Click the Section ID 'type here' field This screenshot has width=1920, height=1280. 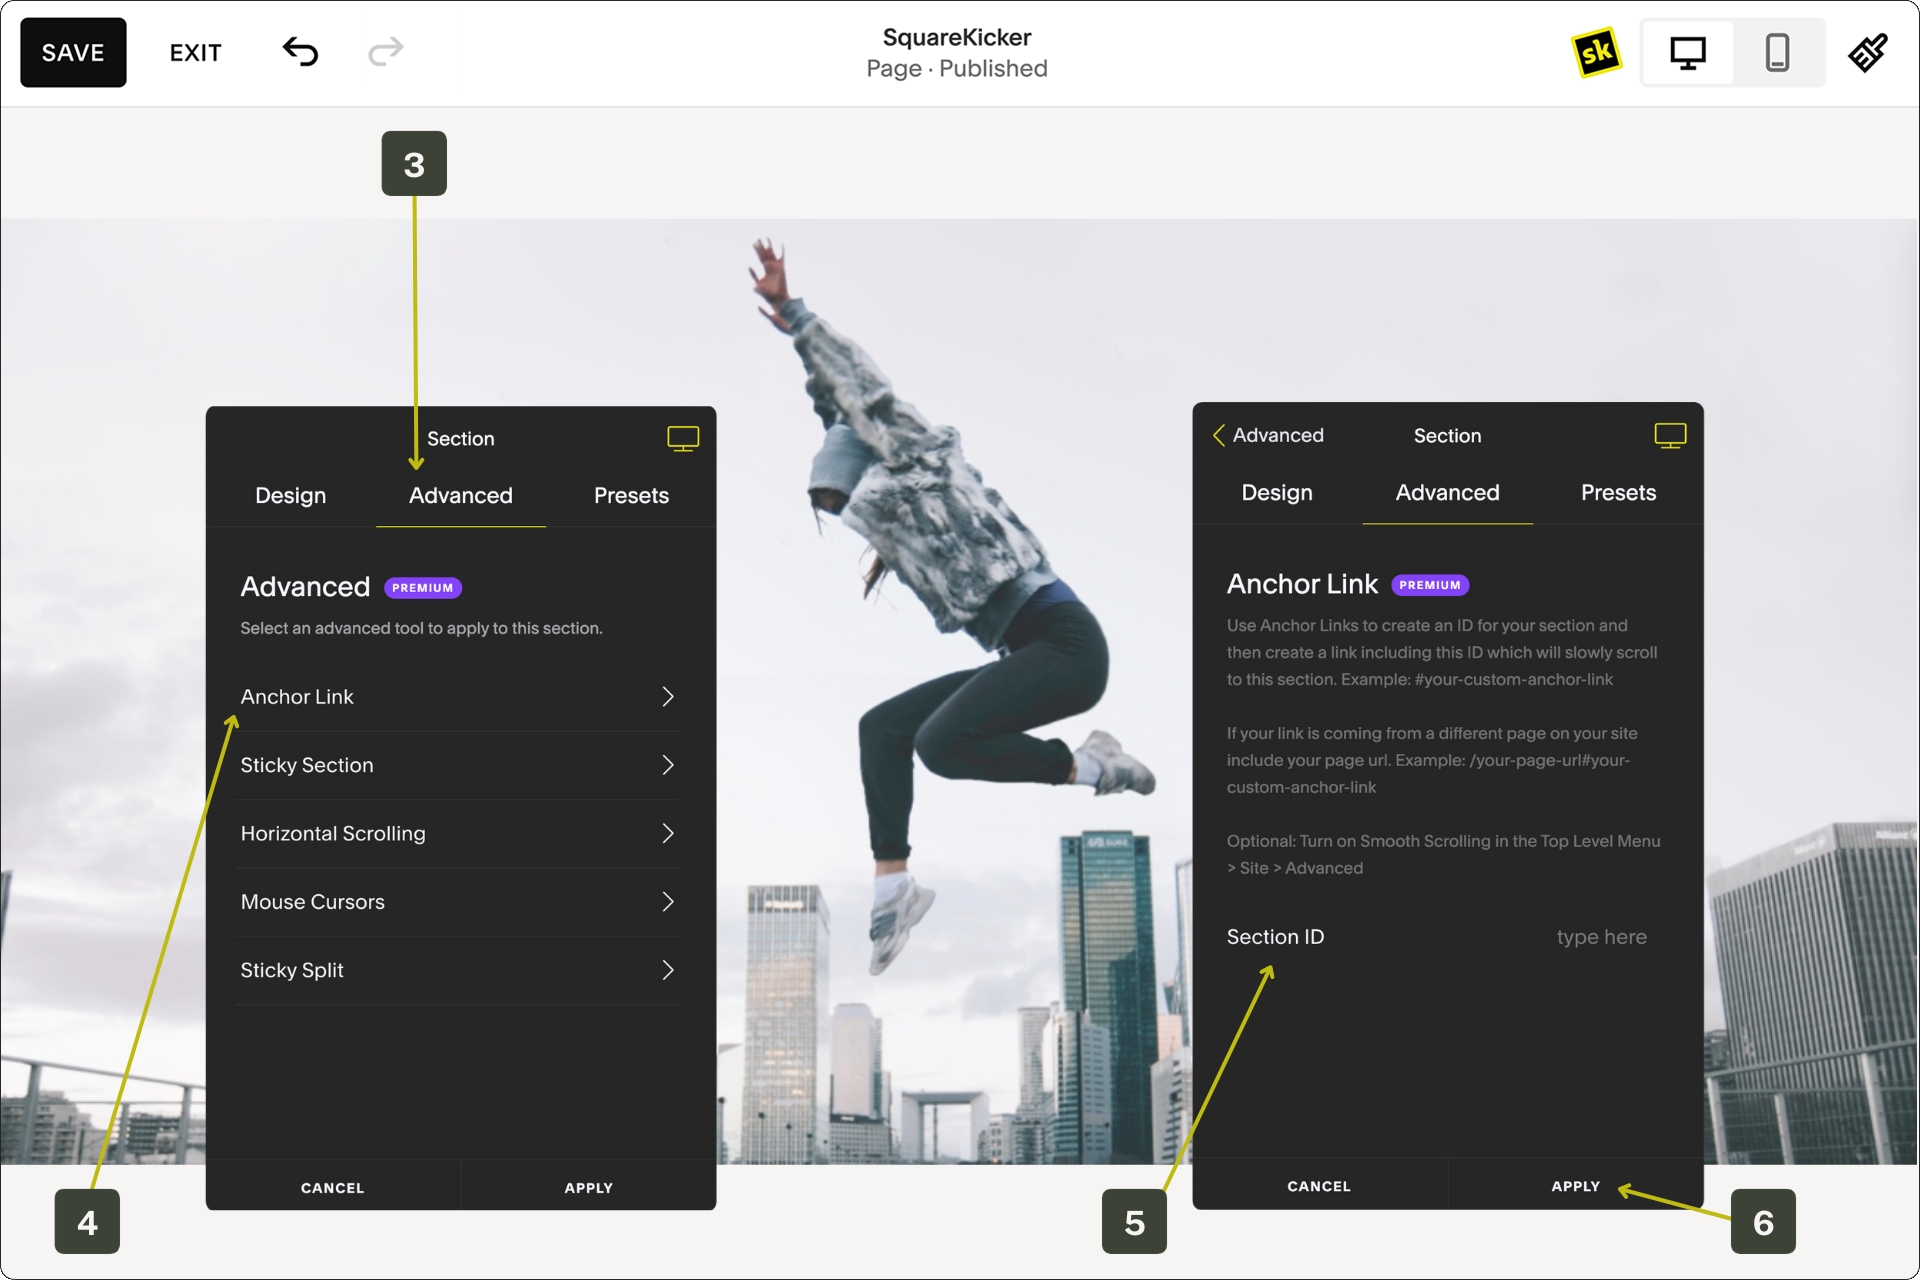[x=1601, y=937]
